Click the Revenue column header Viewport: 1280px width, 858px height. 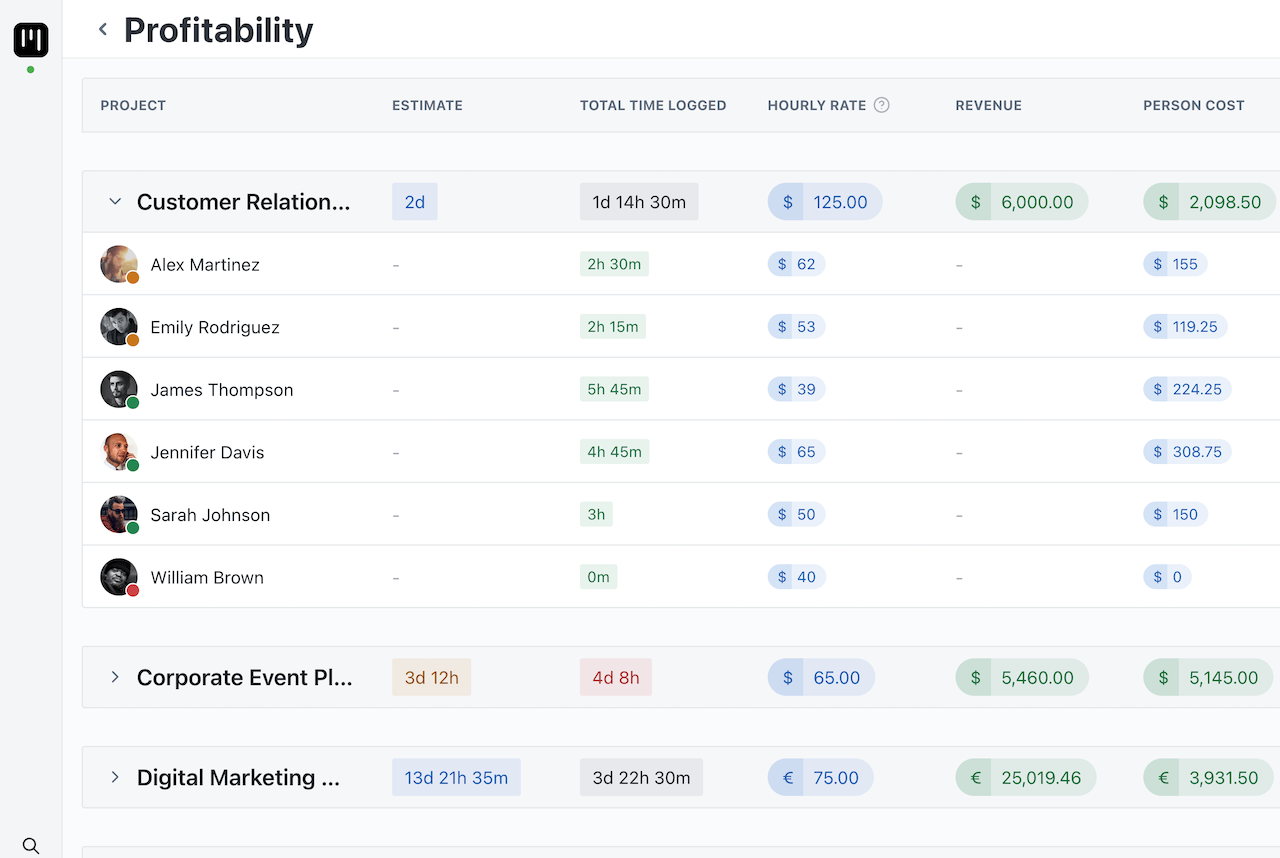[x=988, y=105]
